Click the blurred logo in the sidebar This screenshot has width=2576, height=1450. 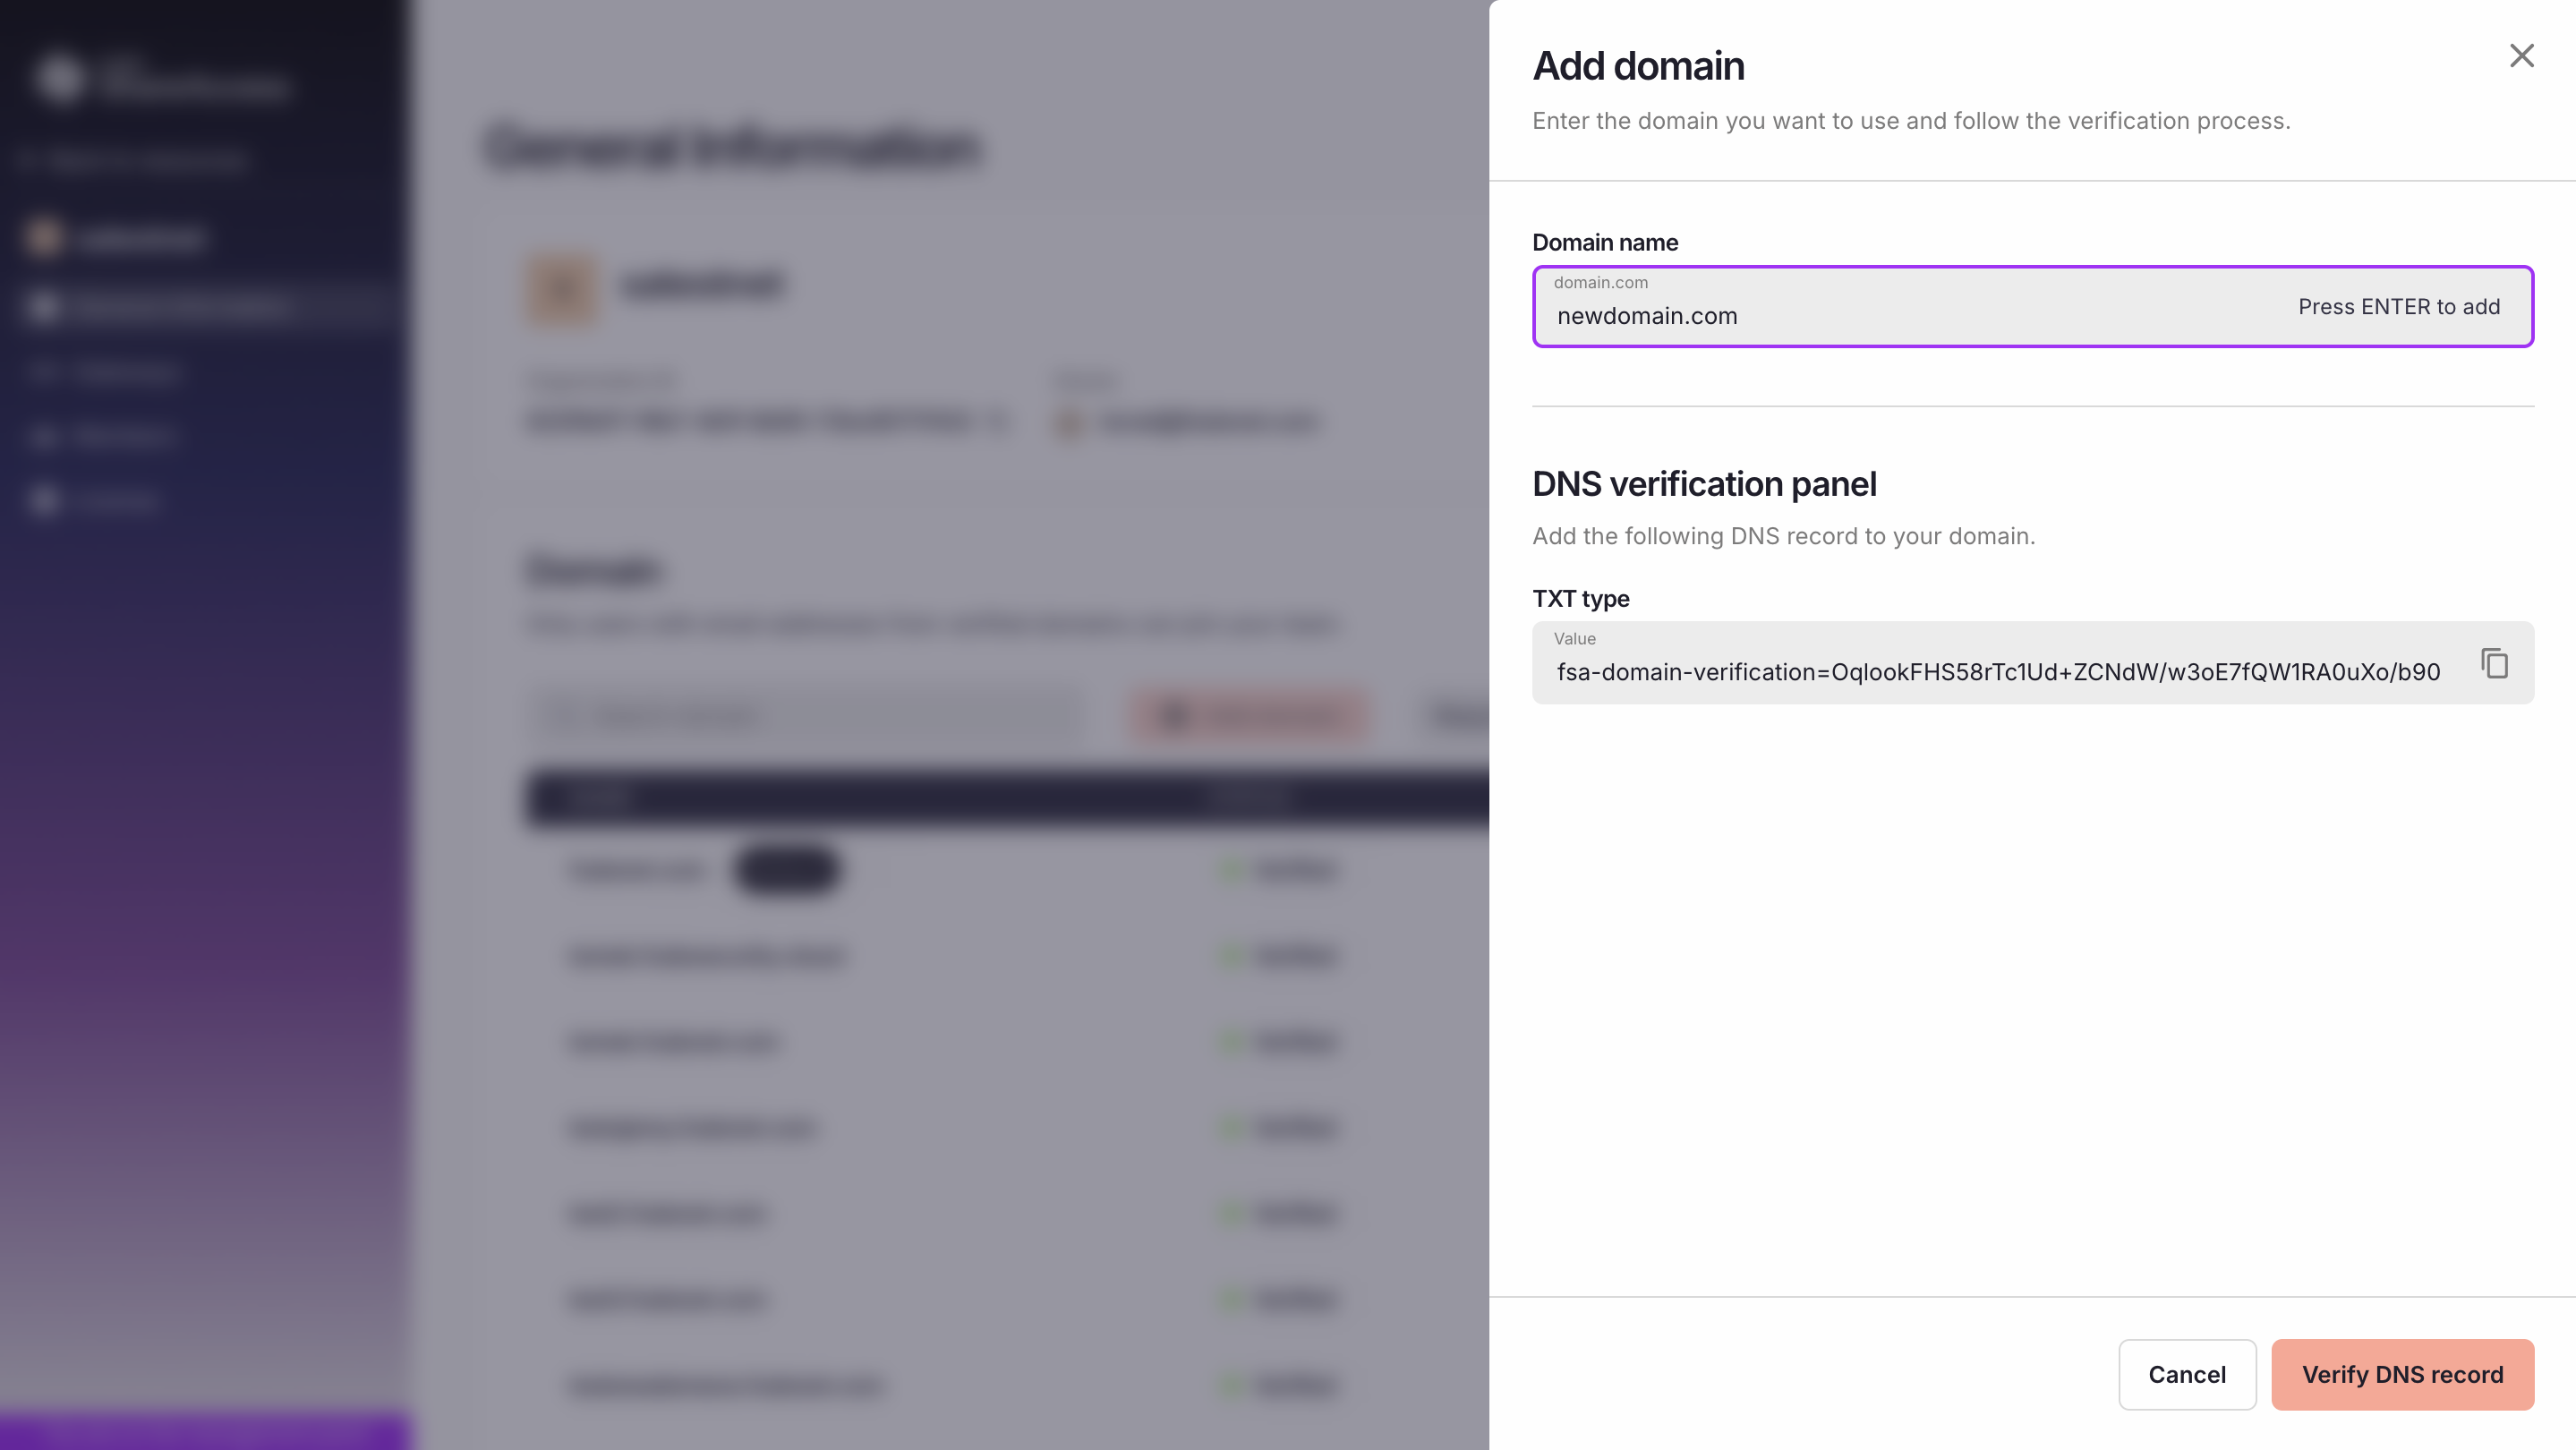click(x=60, y=78)
